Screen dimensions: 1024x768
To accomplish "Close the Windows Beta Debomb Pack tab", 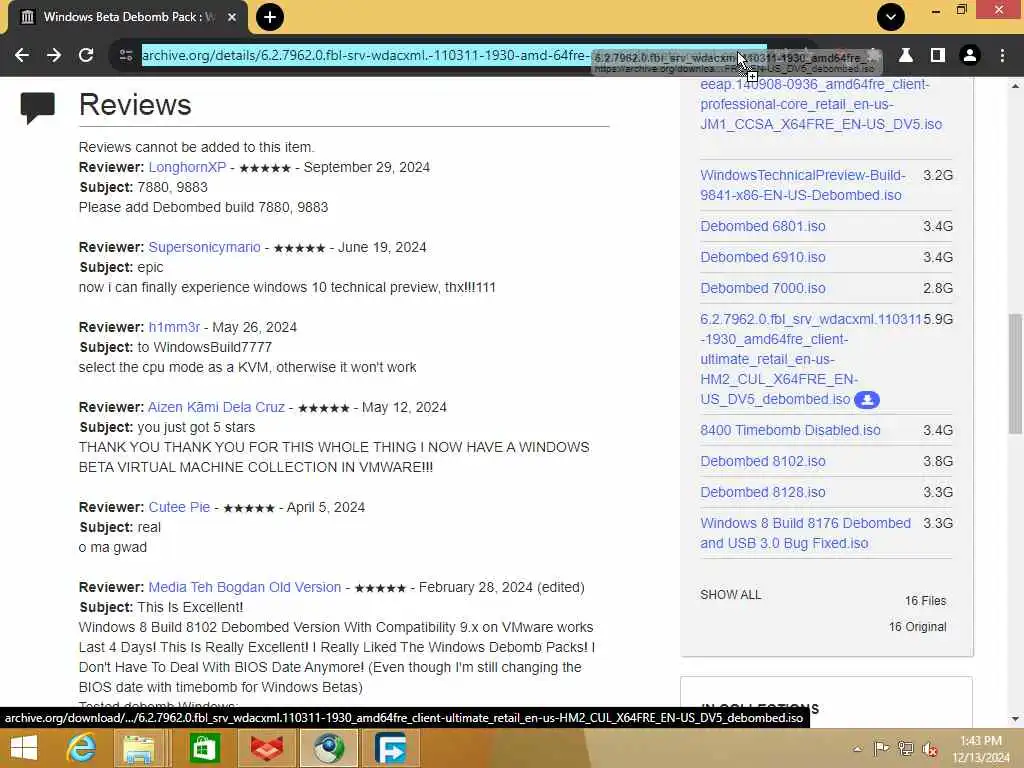I will [x=232, y=17].
